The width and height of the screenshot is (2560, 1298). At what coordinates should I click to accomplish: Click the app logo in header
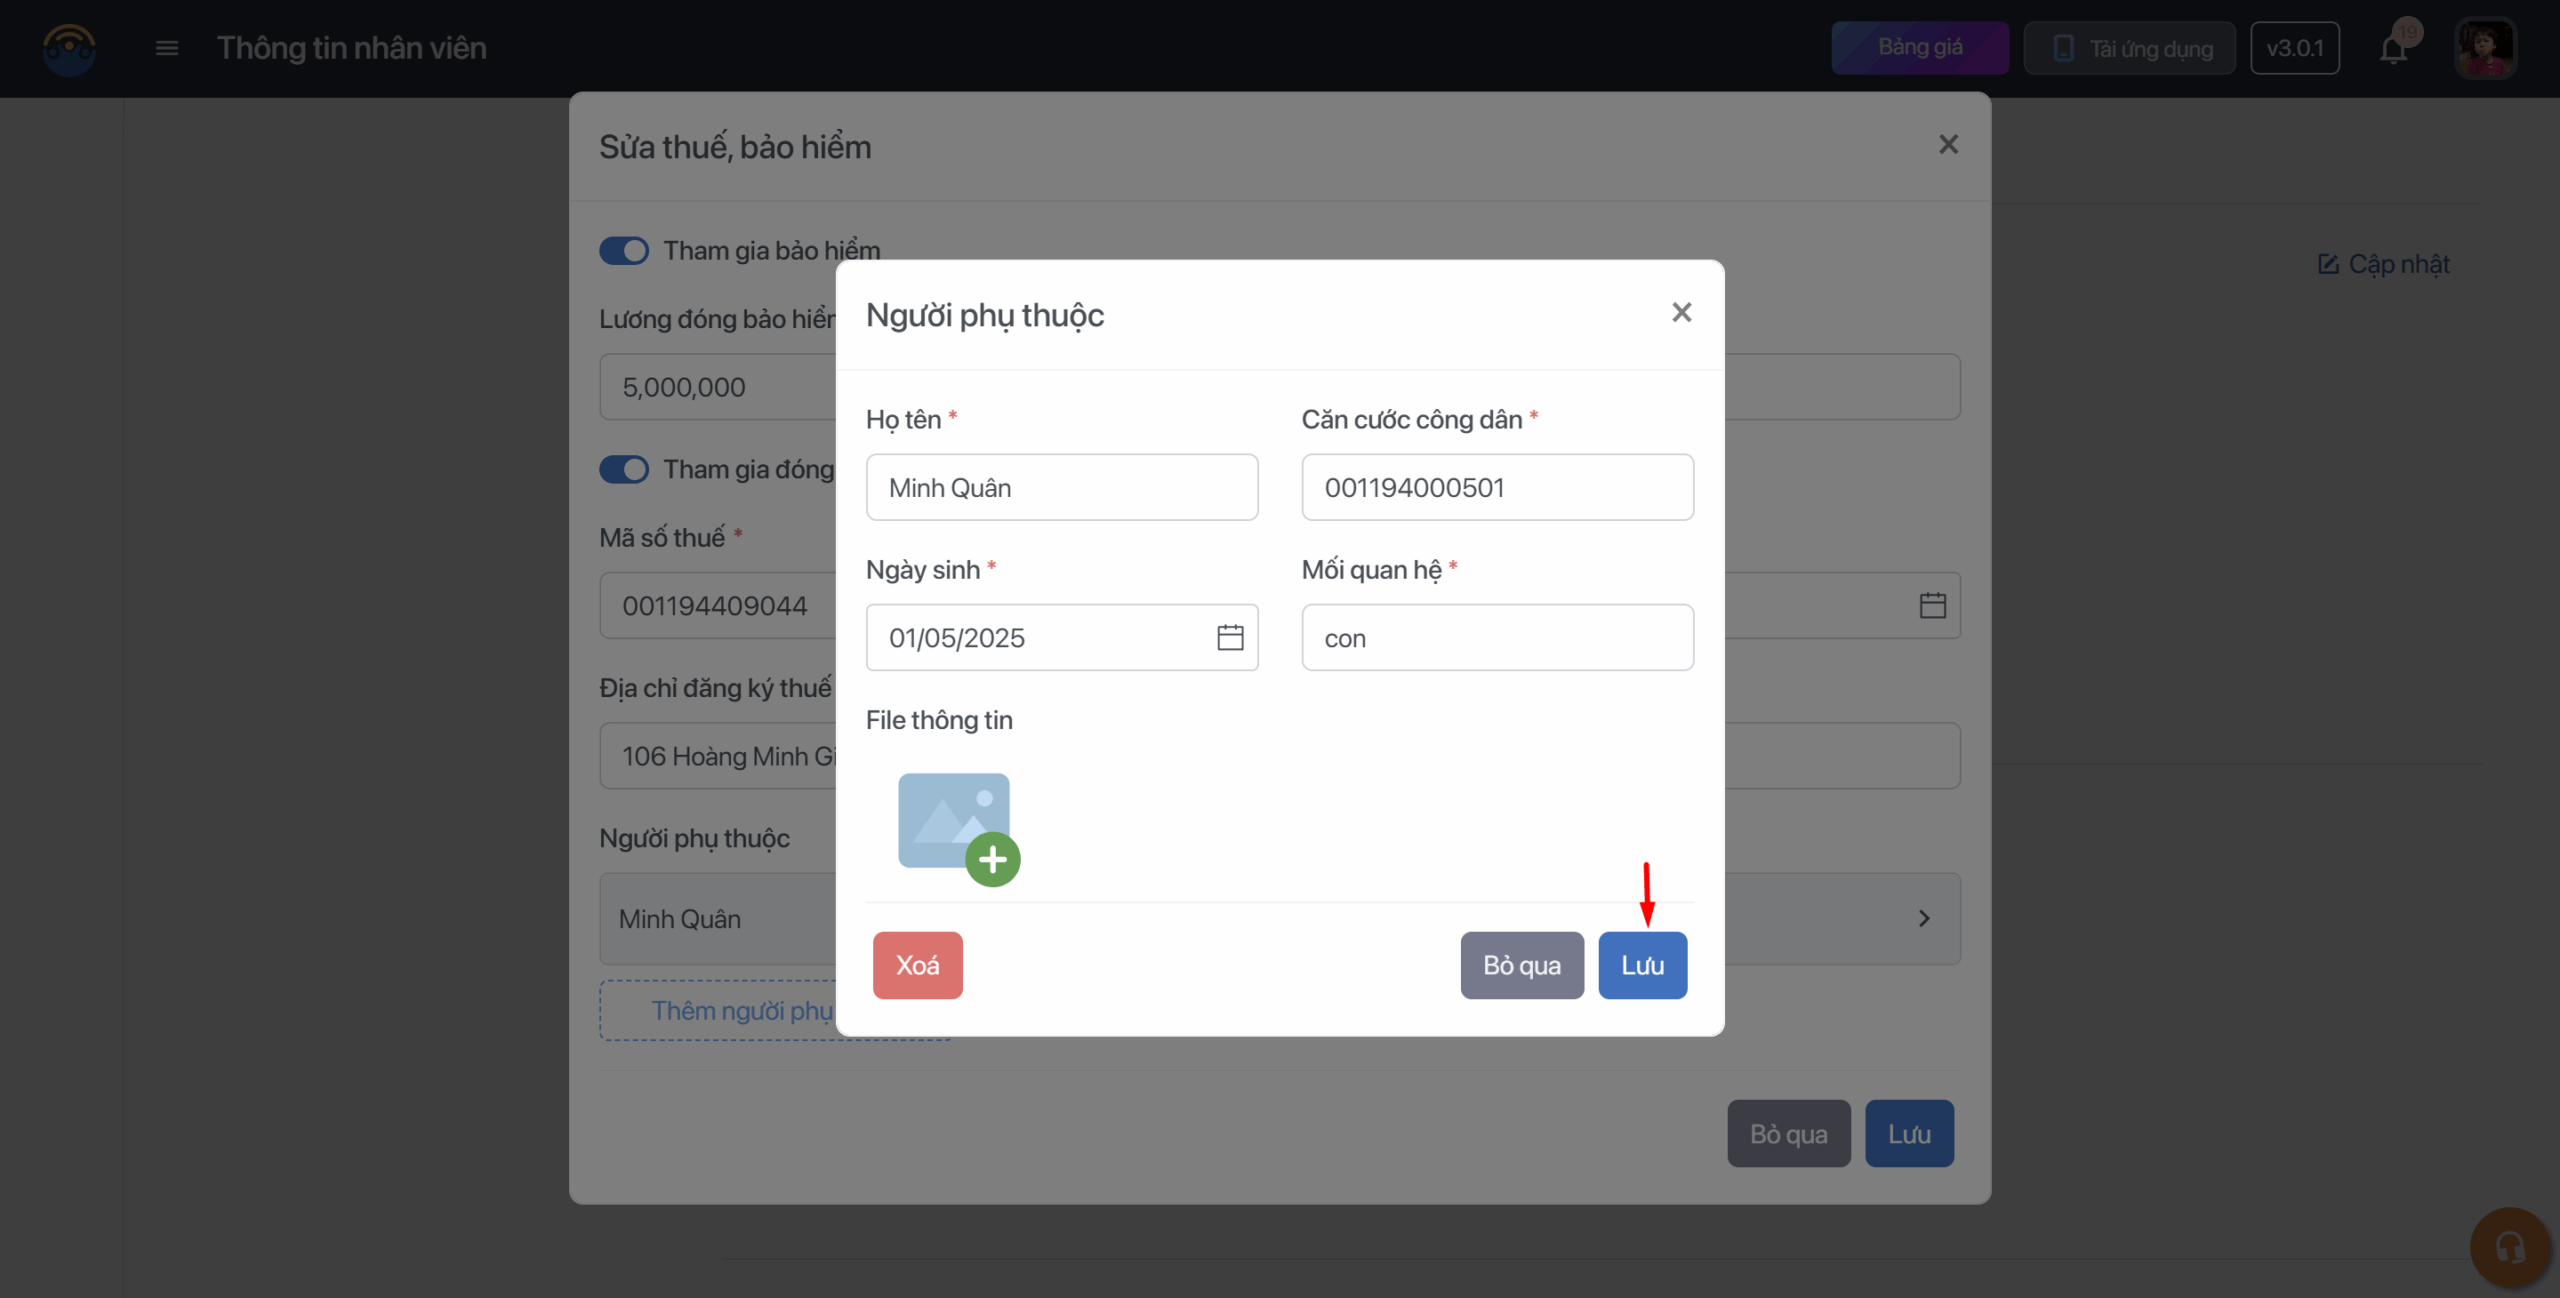[69, 48]
